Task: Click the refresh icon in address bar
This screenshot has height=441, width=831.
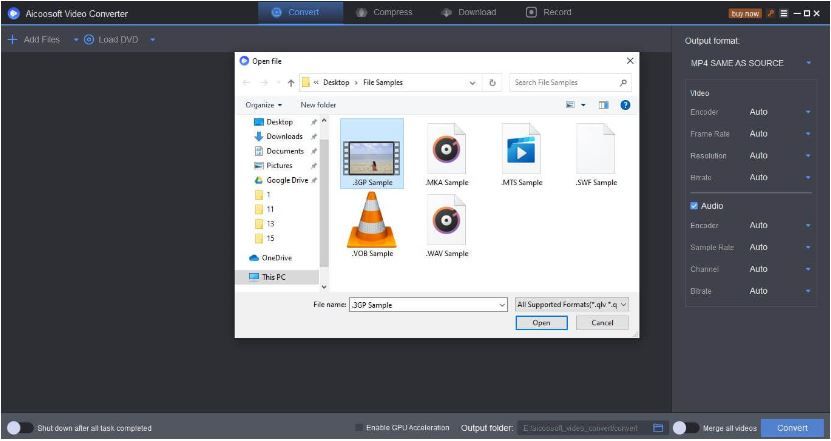Action: [493, 83]
